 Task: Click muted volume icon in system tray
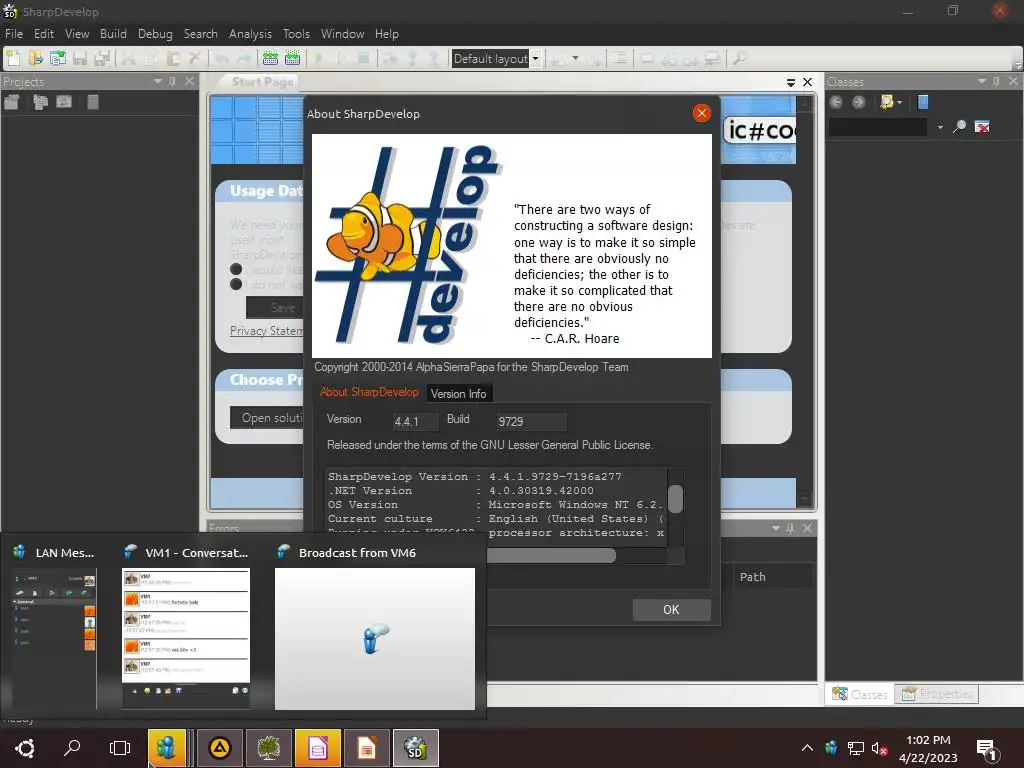(x=880, y=748)
